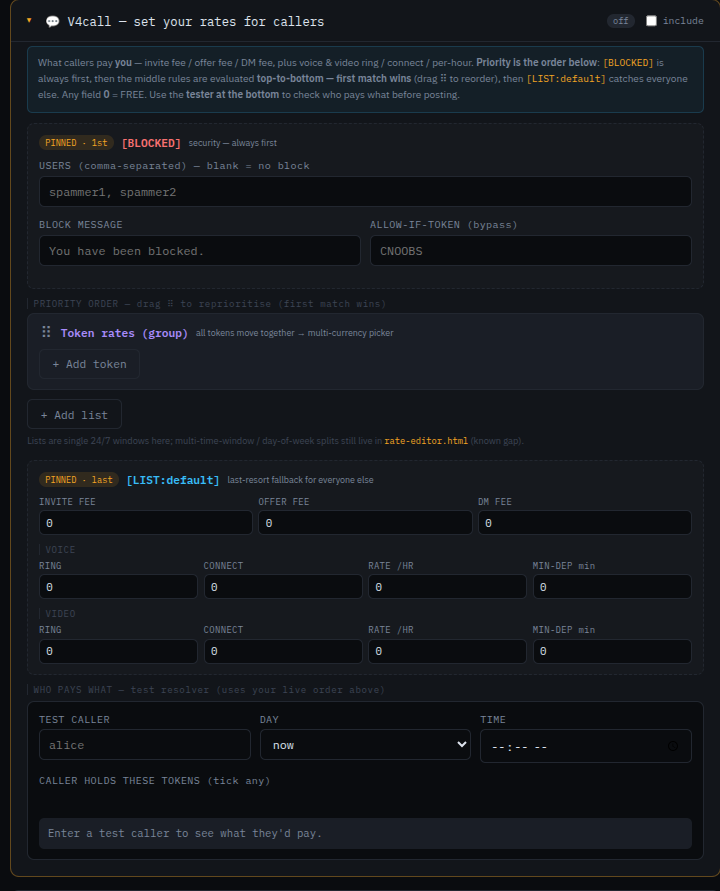Click the [LIST:default] heading label
This screenshot has width=720, height=891.
pyautogui.click(x=173, y=480)
